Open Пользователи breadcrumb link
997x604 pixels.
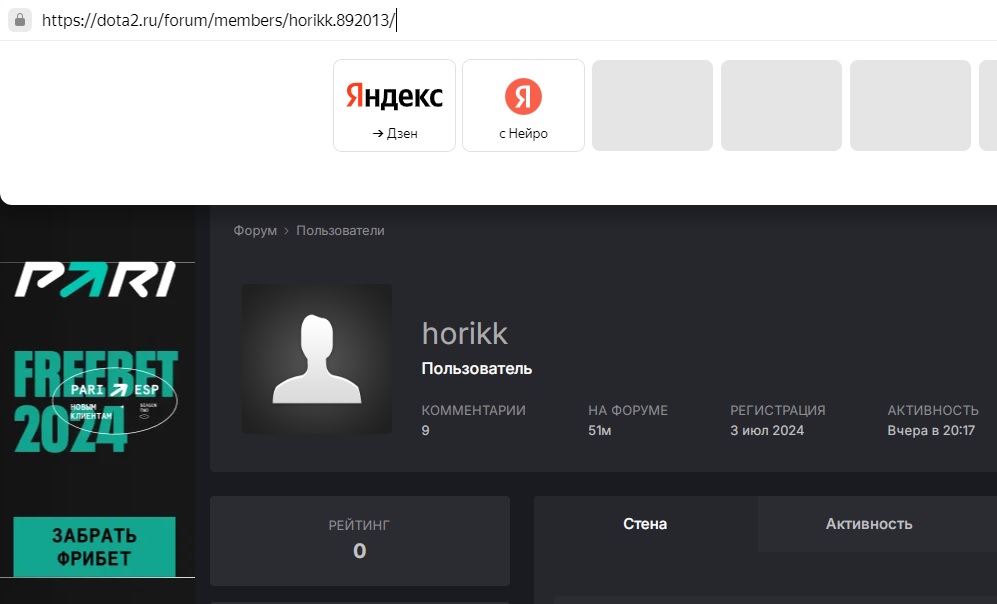(340, 231)
